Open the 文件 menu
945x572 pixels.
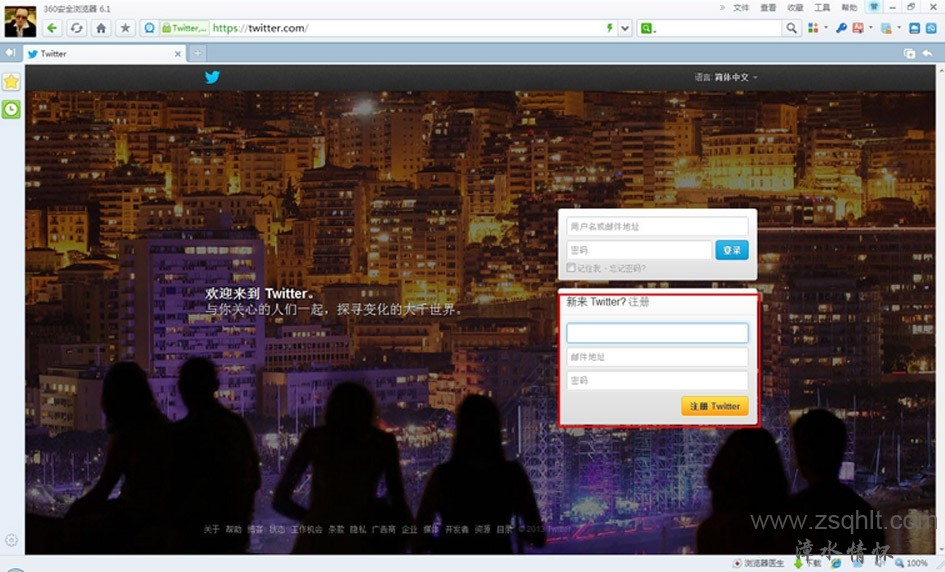741,8
